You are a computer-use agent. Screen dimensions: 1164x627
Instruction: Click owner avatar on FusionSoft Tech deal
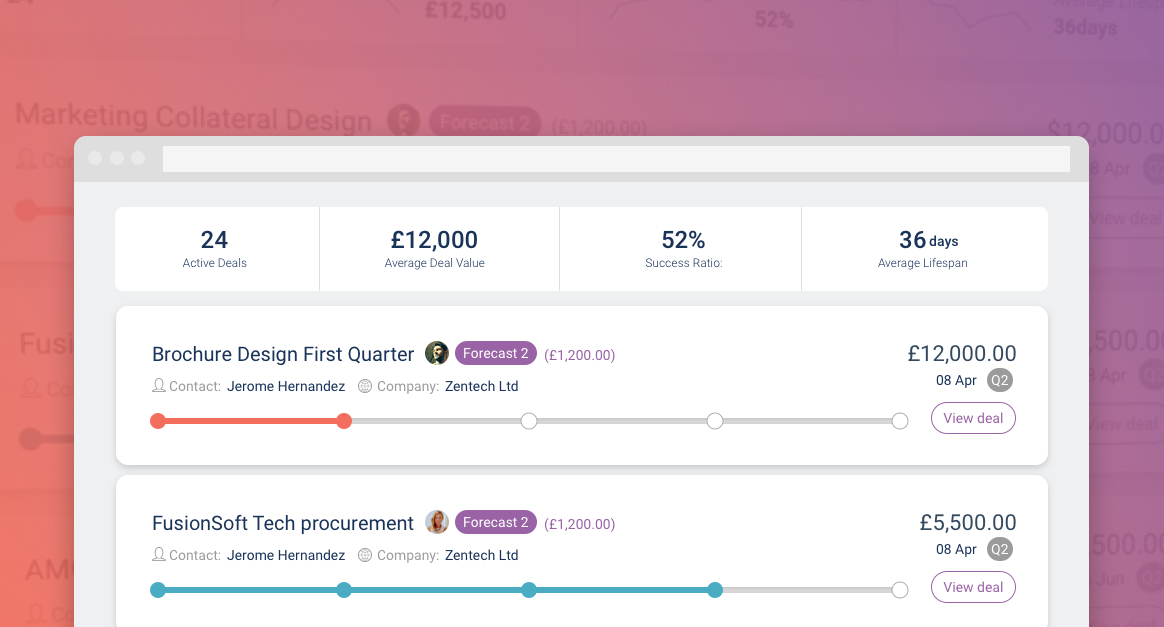436,522
